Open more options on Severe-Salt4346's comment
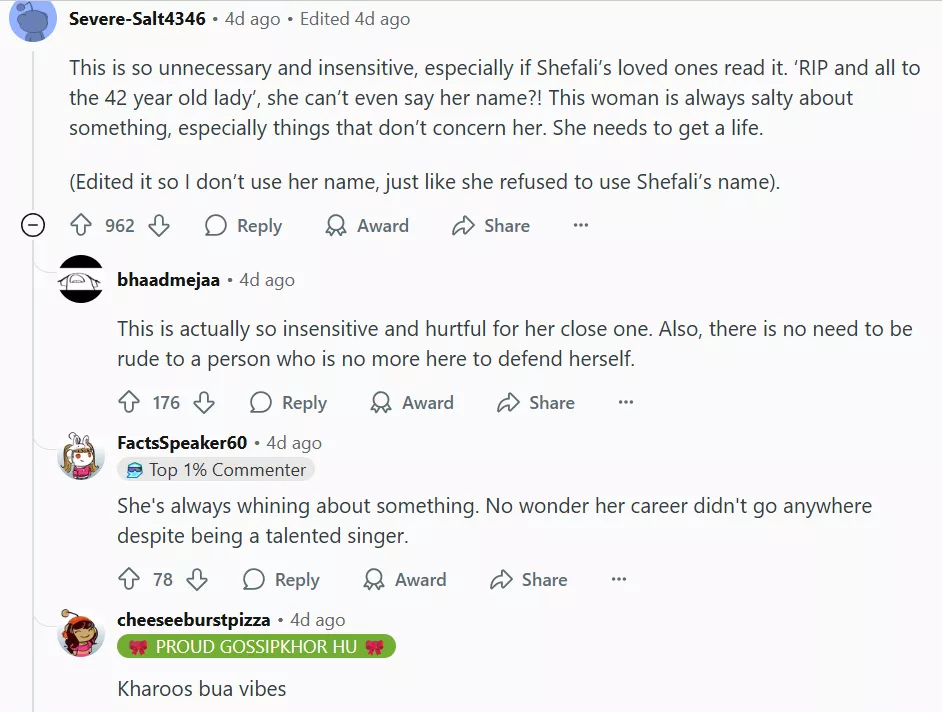This screenshot has height=712, width=942. (x=581, y=226)
